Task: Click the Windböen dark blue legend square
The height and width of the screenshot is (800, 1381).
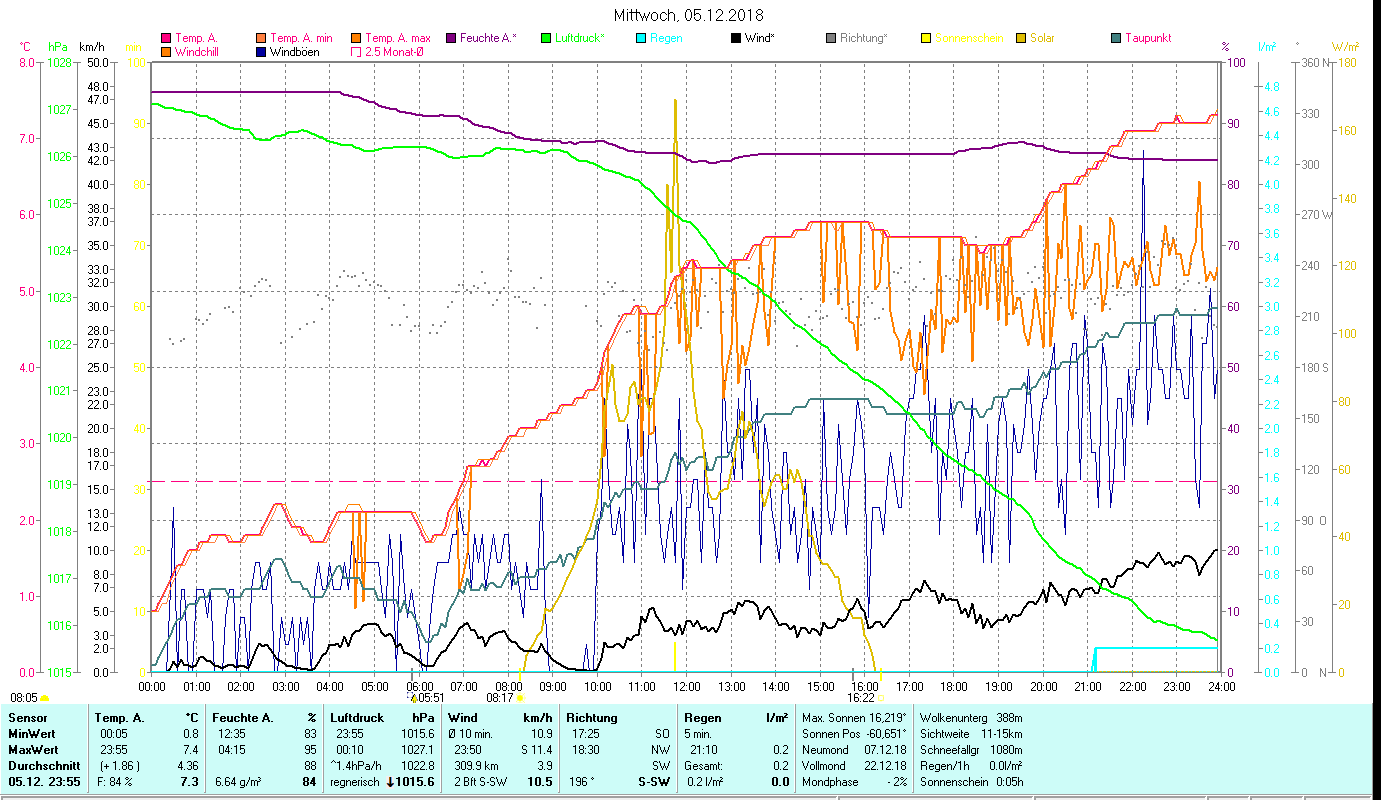Action: click(x=261, y=52)
